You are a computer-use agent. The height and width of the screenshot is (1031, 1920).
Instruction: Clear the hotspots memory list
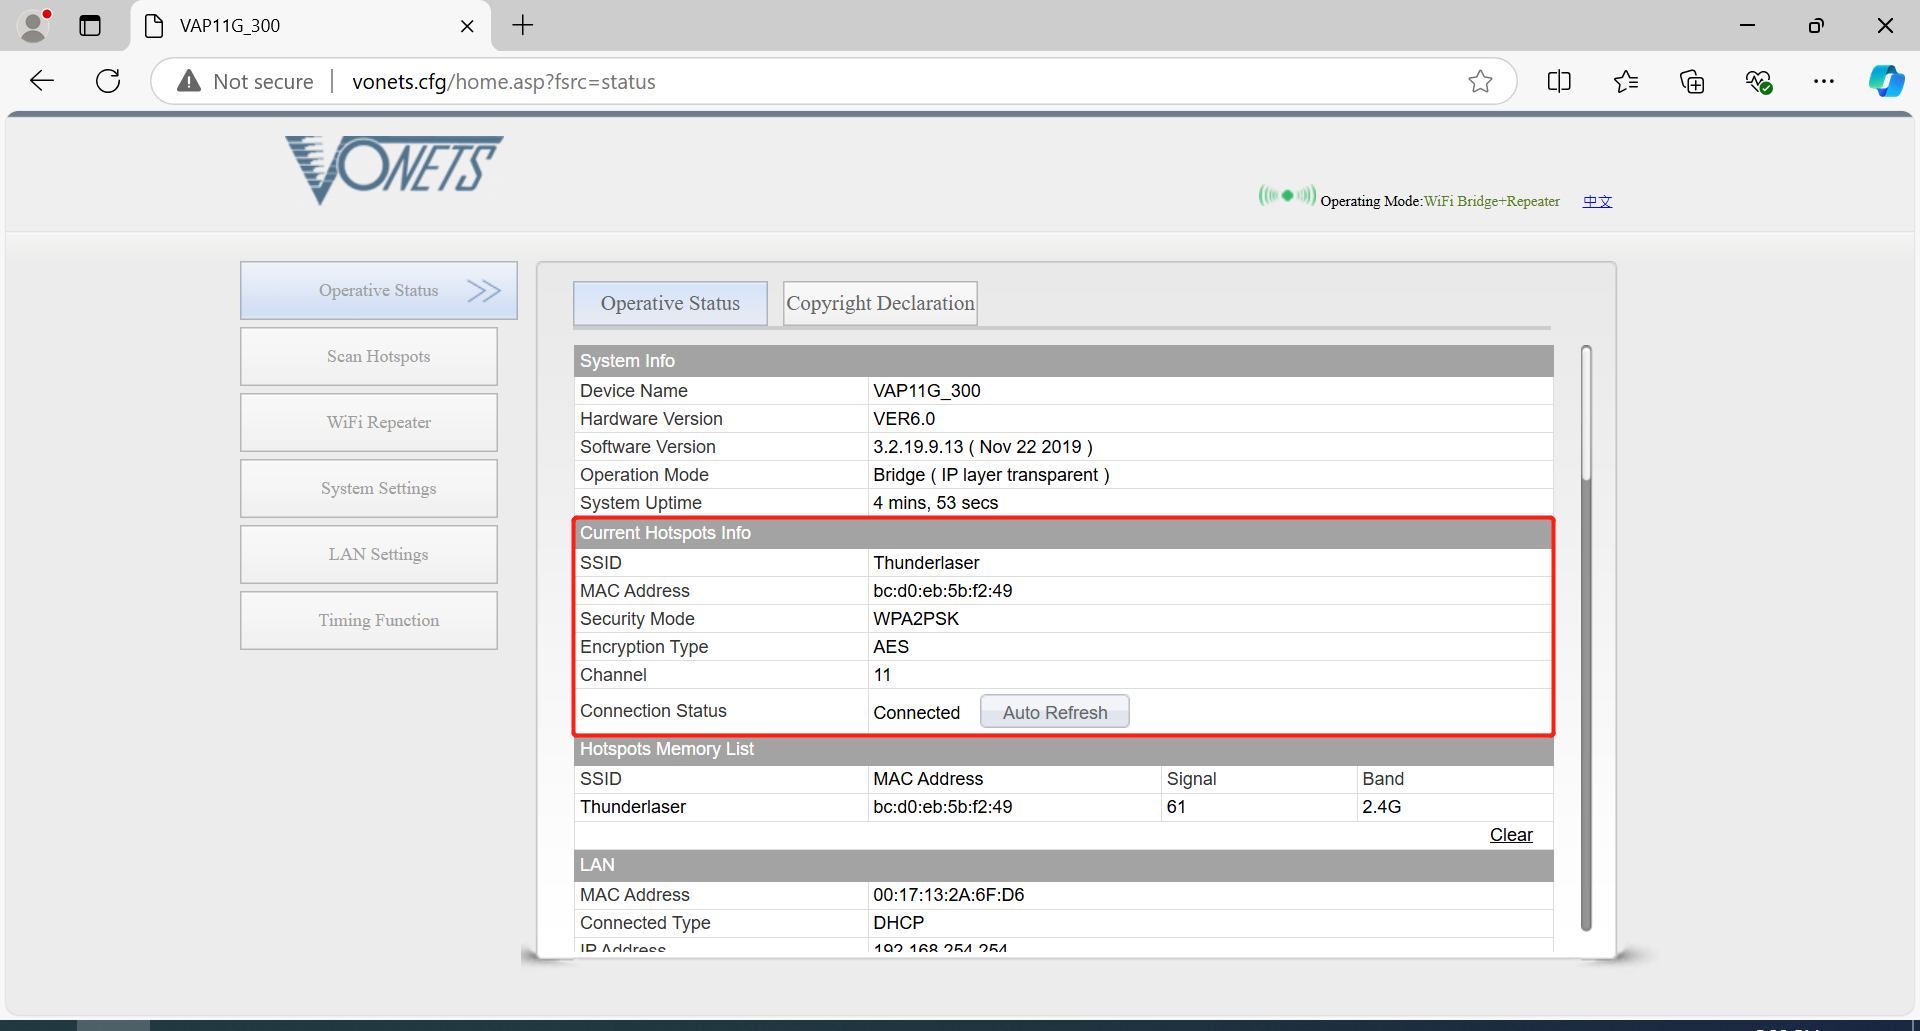(x=1511, y=835)
